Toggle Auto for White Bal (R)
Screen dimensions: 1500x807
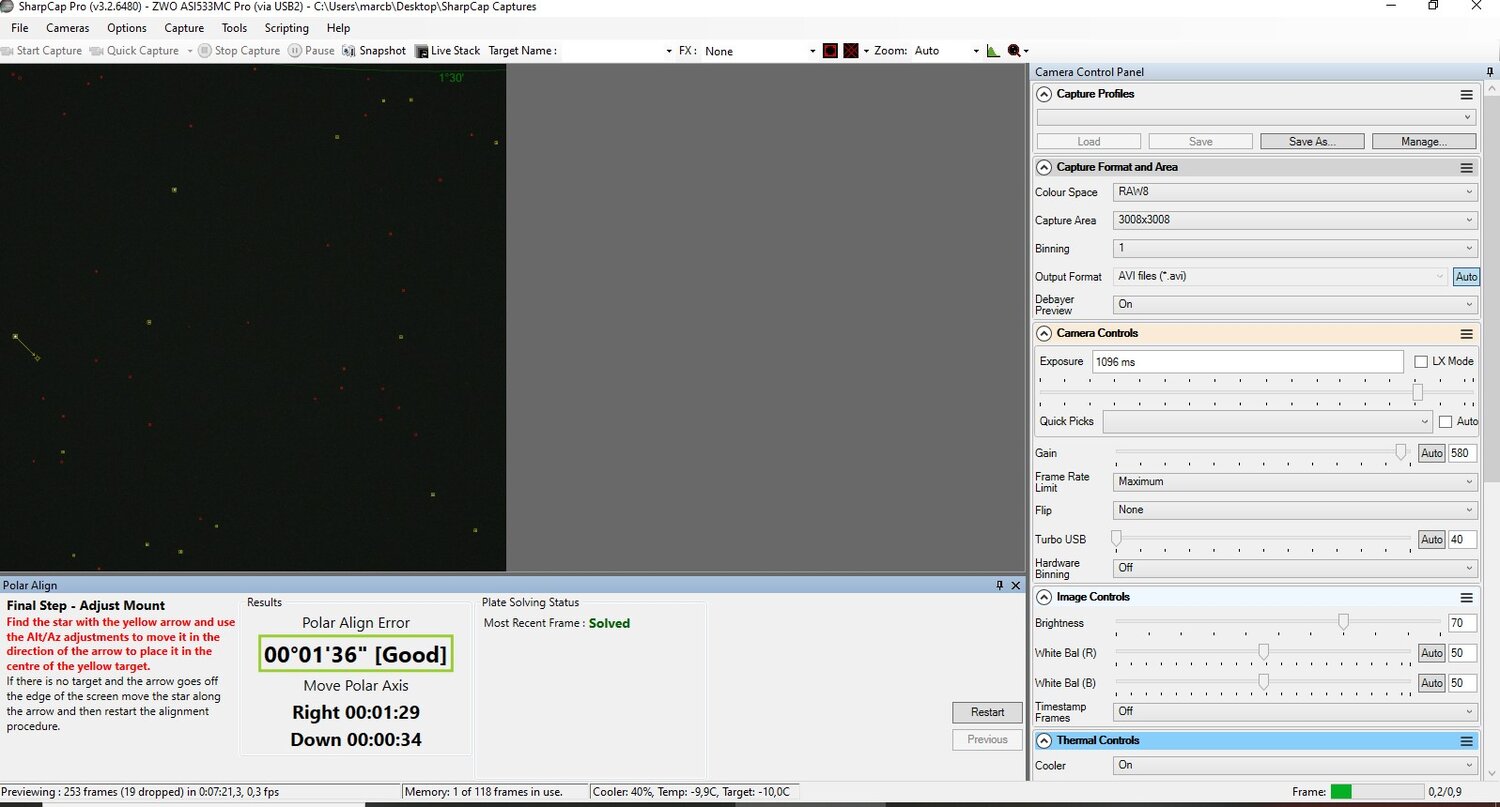pos(1432,654)
